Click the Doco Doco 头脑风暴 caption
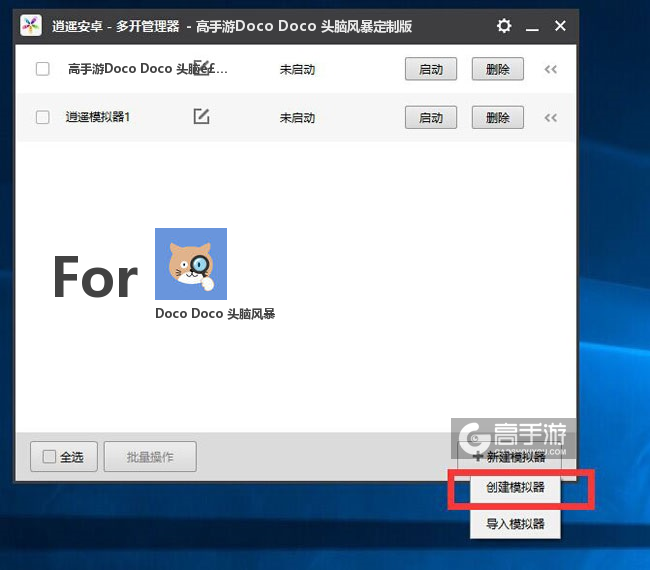The image size is (650, 570). (215, 314)
